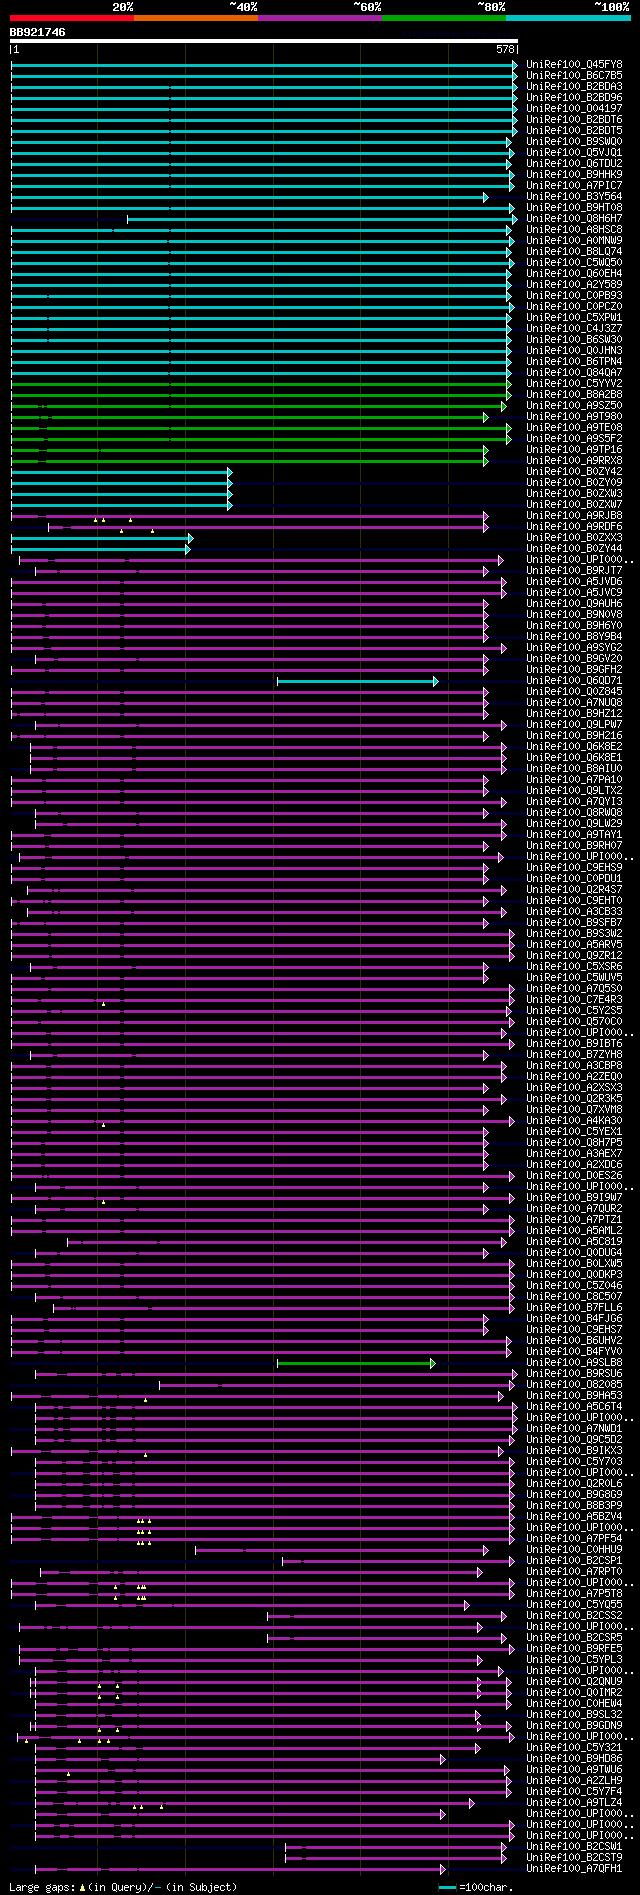Select the UniRef100_C5XPW1 label

(x=574, y=317)
